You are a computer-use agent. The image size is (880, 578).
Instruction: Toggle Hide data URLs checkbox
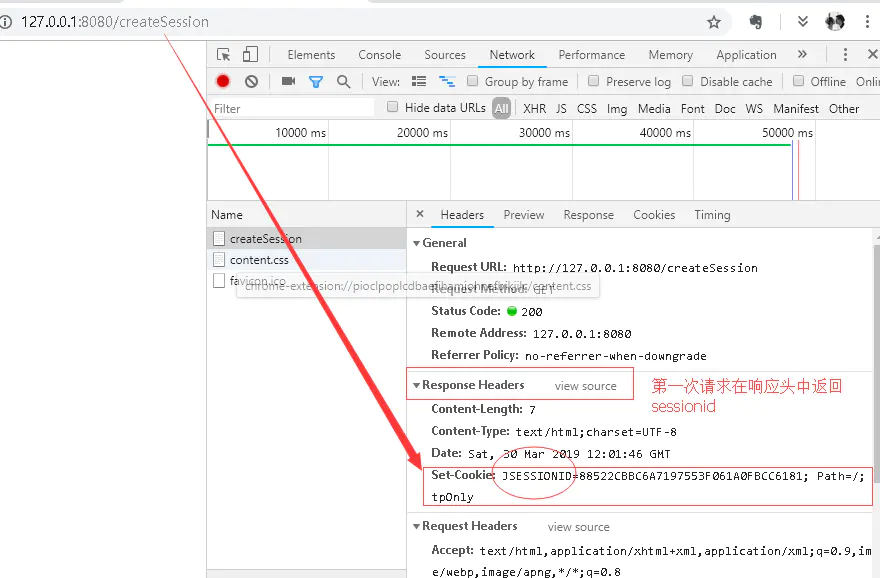point(392,107)
